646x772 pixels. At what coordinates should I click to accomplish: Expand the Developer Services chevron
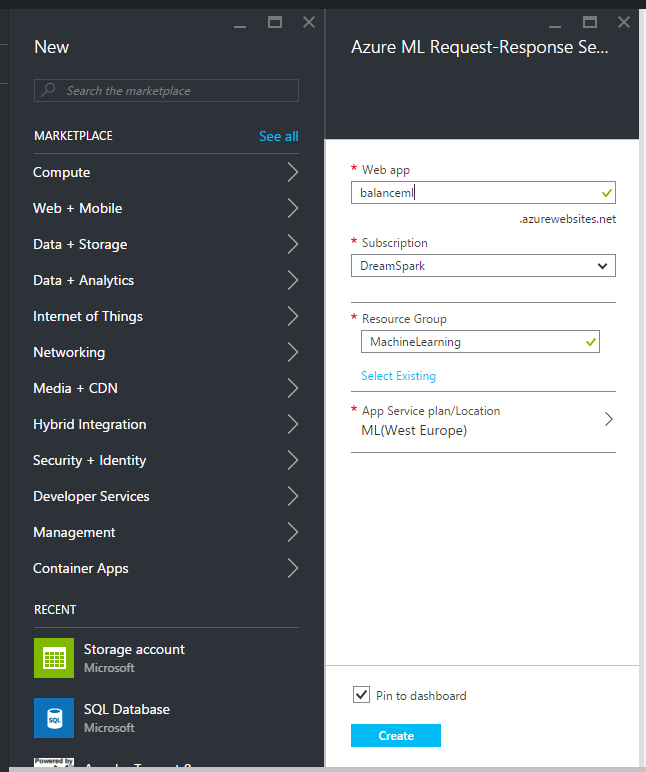pyautogui.click(x=292, y=496)
